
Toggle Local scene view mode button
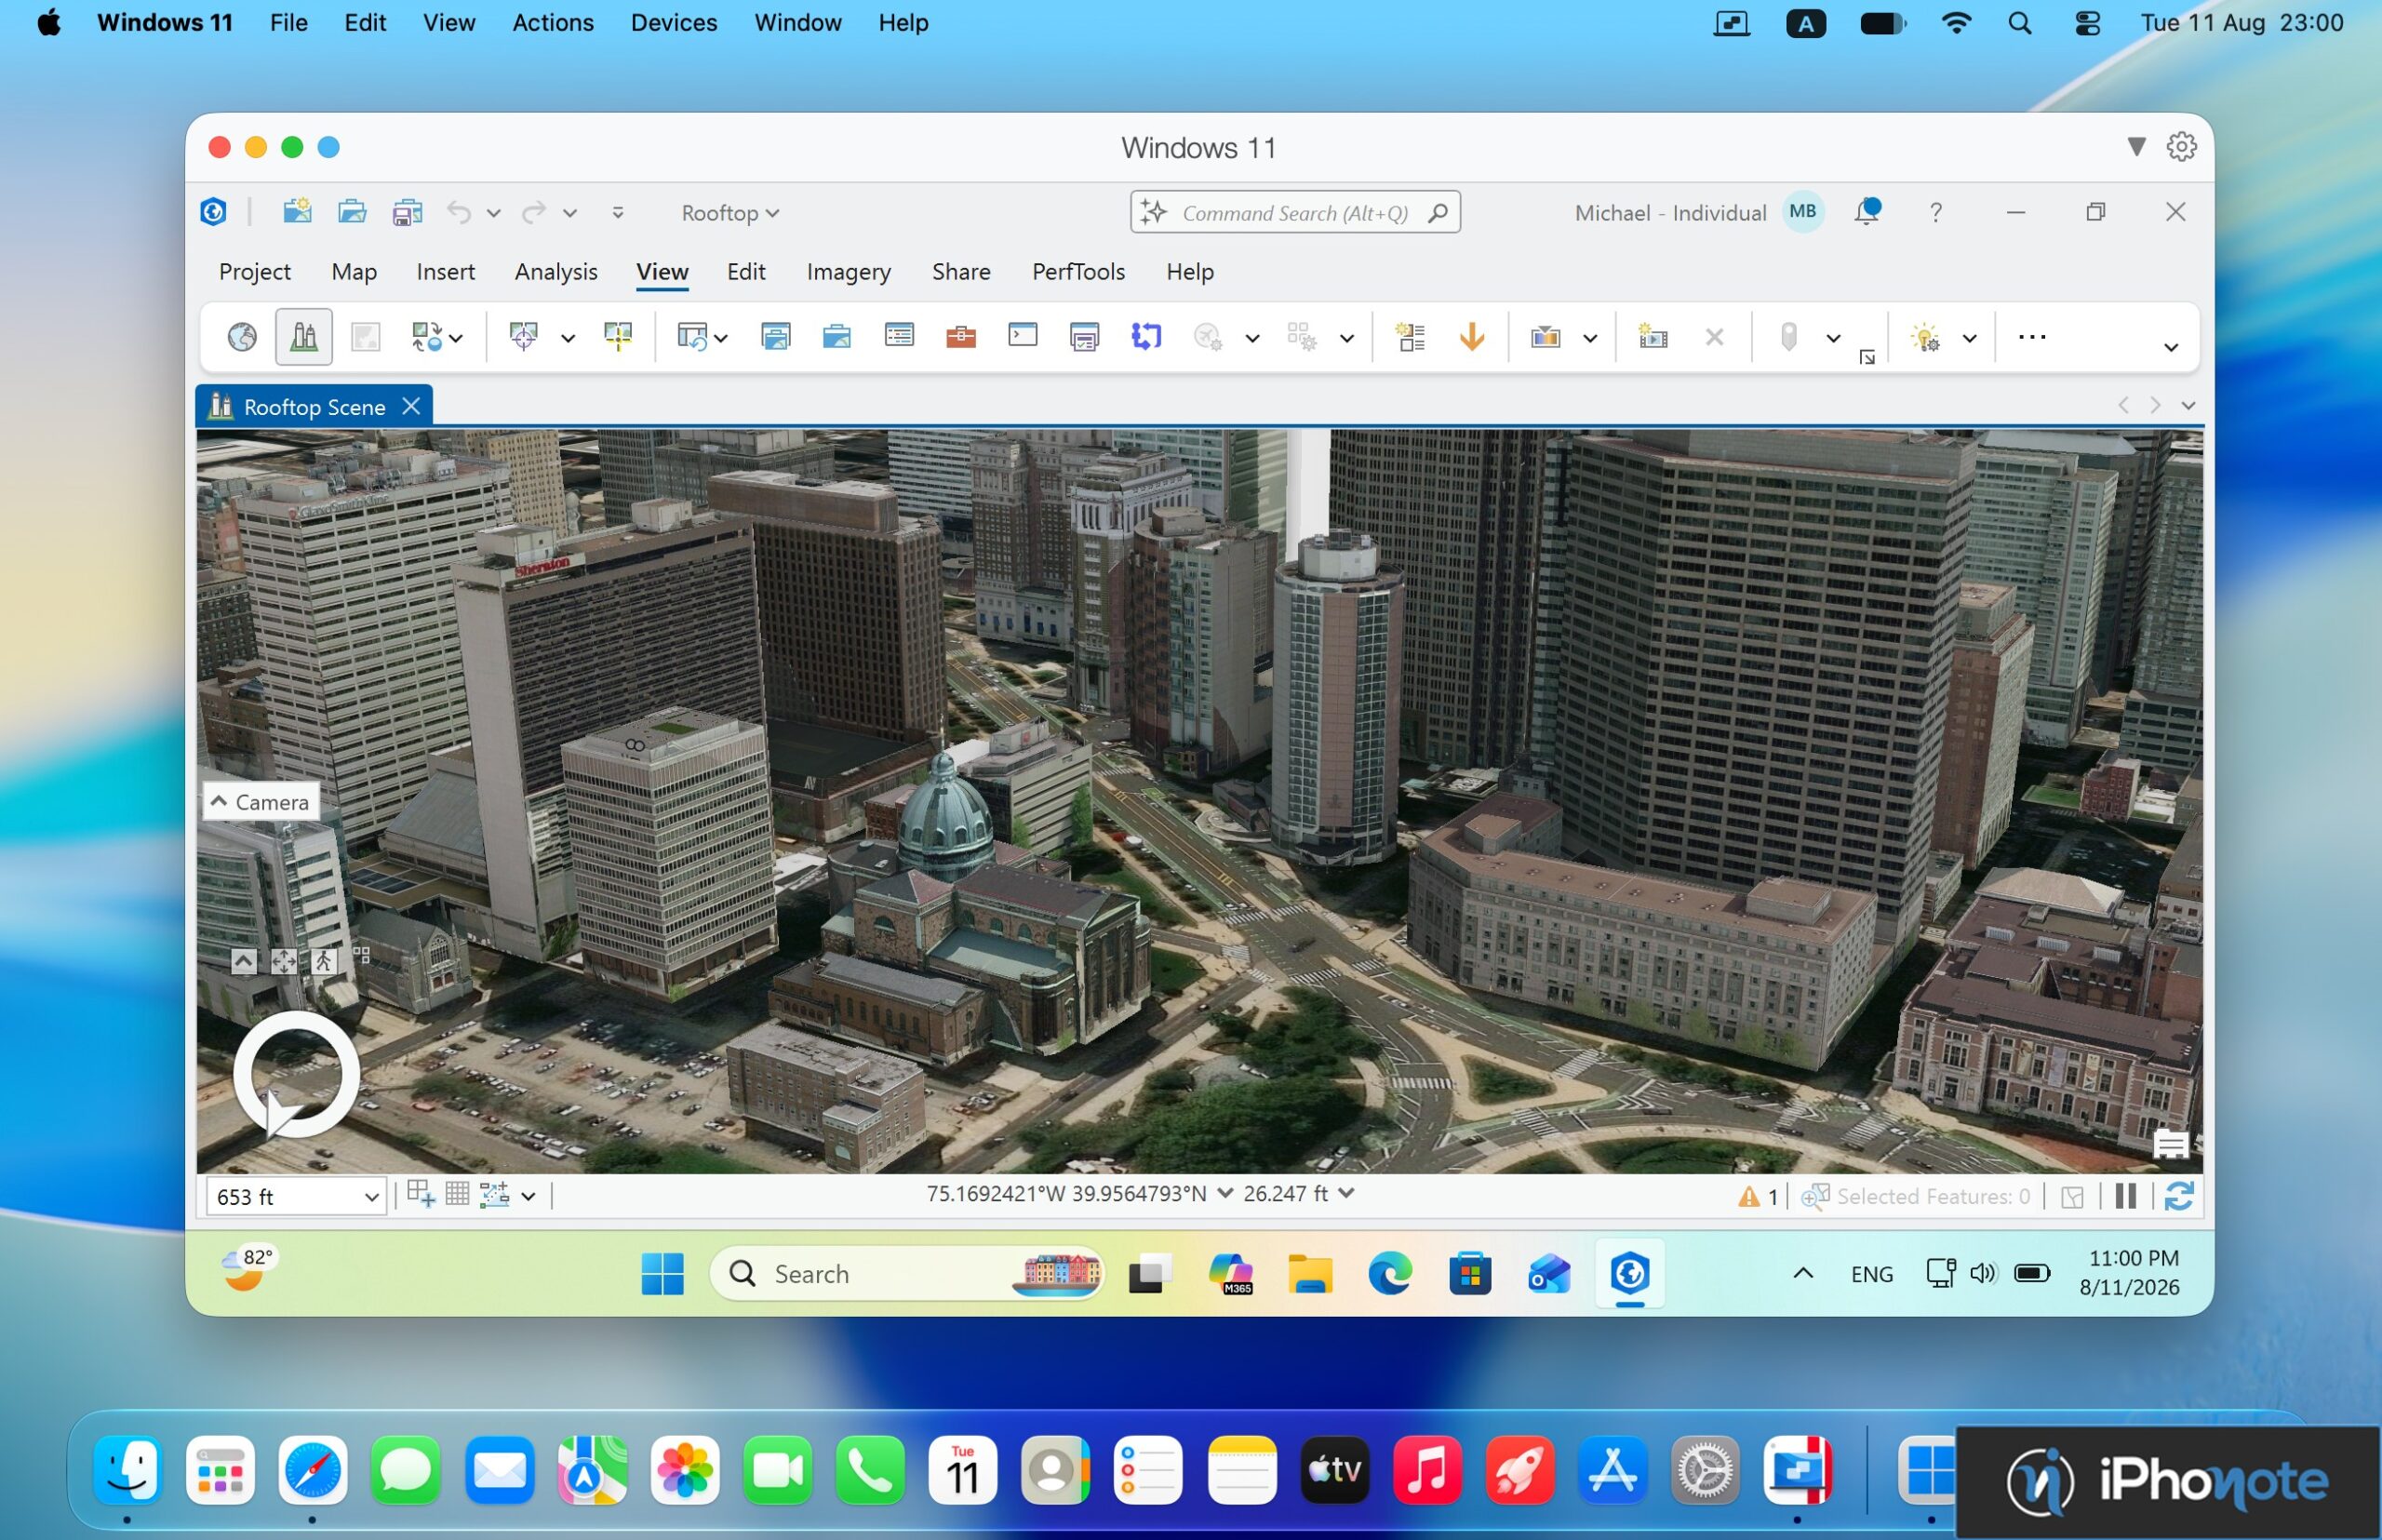[304, 337]
